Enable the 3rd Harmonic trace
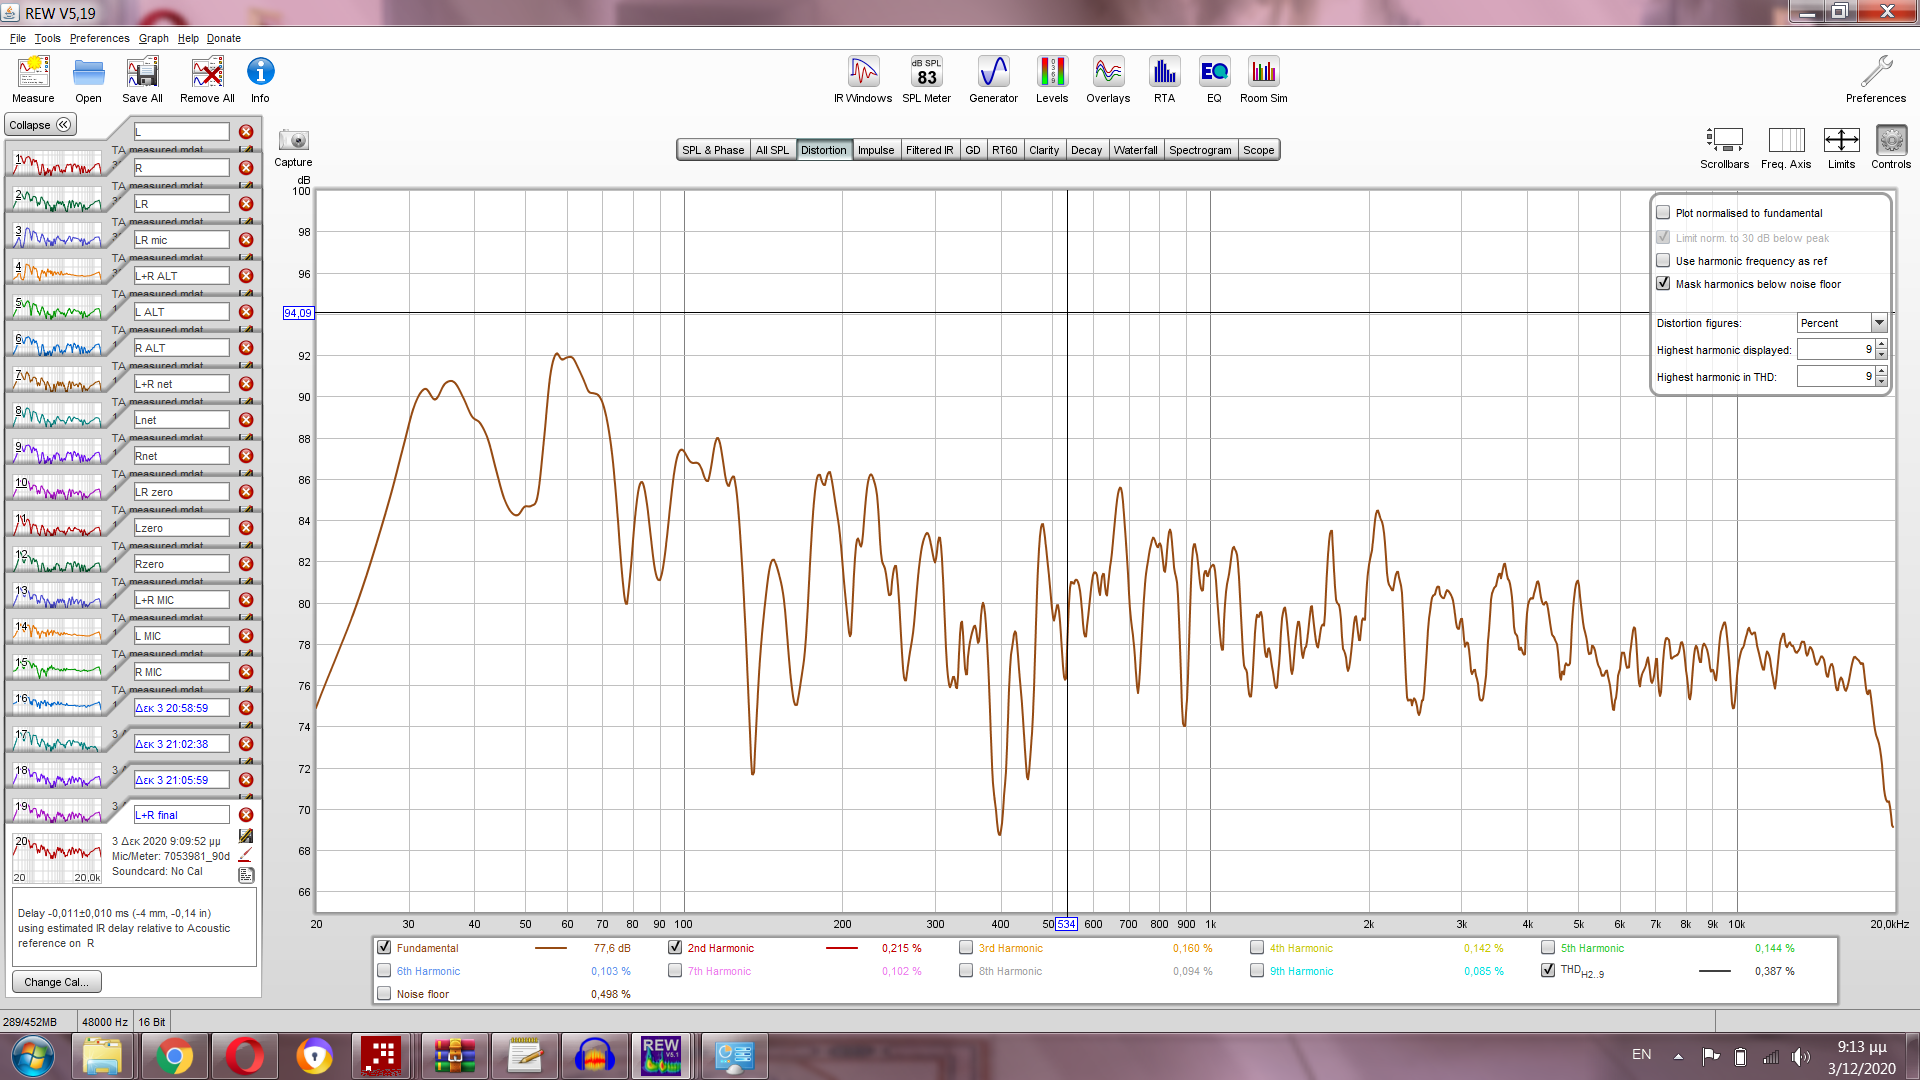This screenshot has height=1080, width=1920. 966,948
